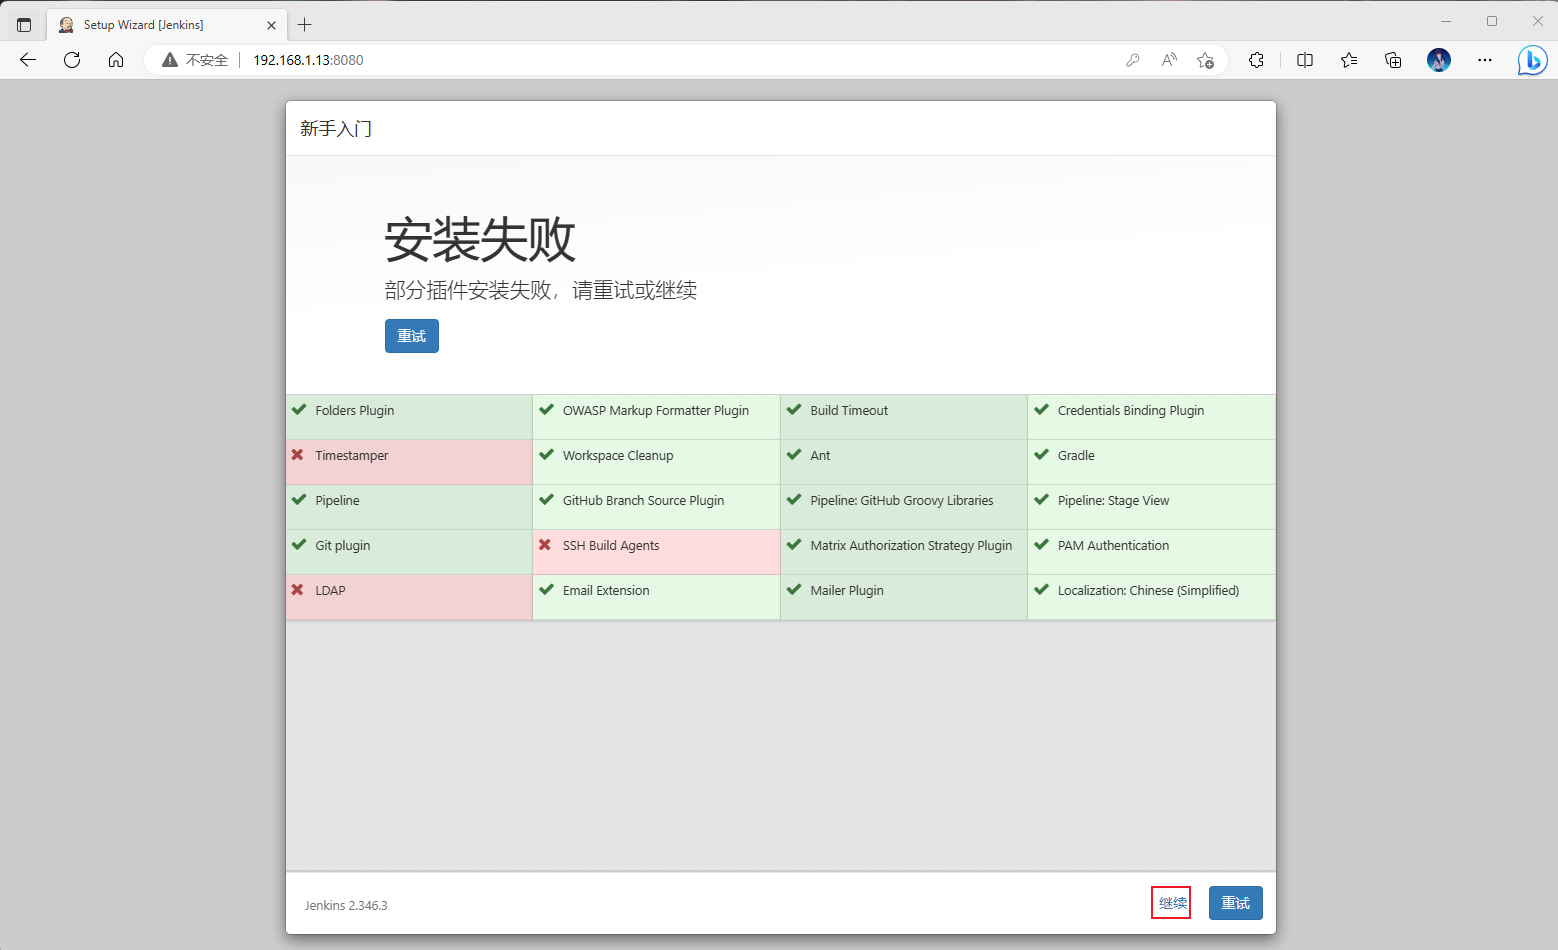
Task: Select the 'PAM Authentication' text
Action: tap(1113, 546)
